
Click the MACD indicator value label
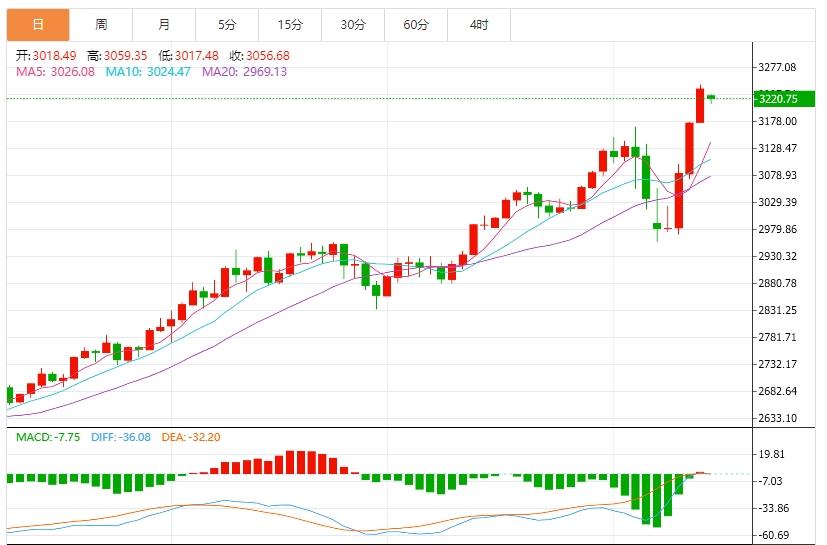coord(47,437)
